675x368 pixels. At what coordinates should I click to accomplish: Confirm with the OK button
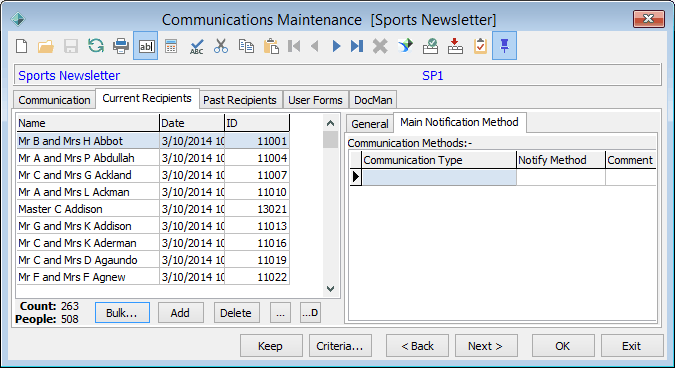pyautogui.click(x=563, y=346)
